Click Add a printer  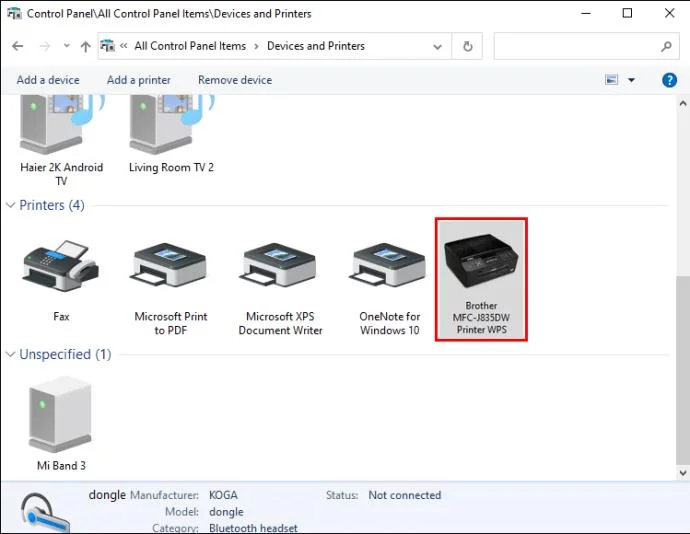click(x=139, y=80)
